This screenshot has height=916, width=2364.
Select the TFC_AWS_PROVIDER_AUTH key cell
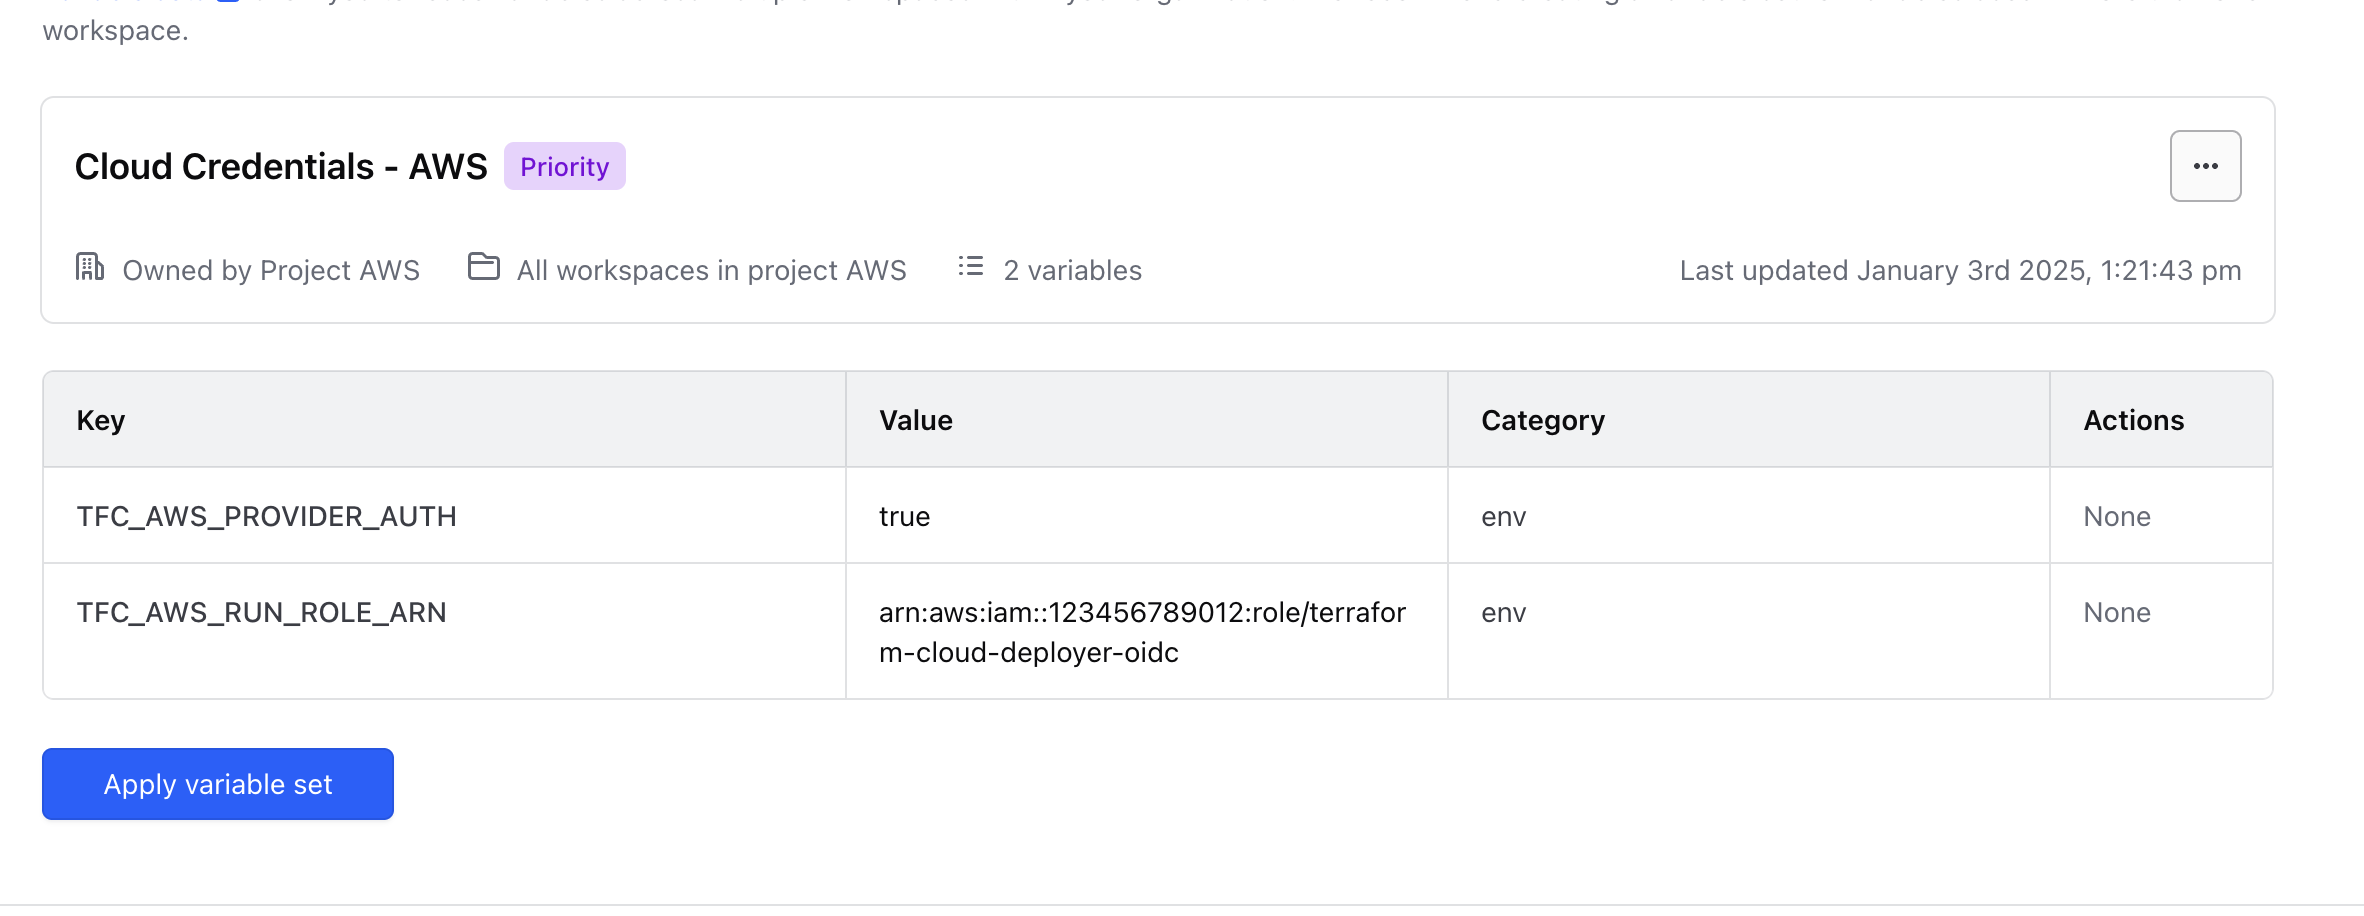266,516
